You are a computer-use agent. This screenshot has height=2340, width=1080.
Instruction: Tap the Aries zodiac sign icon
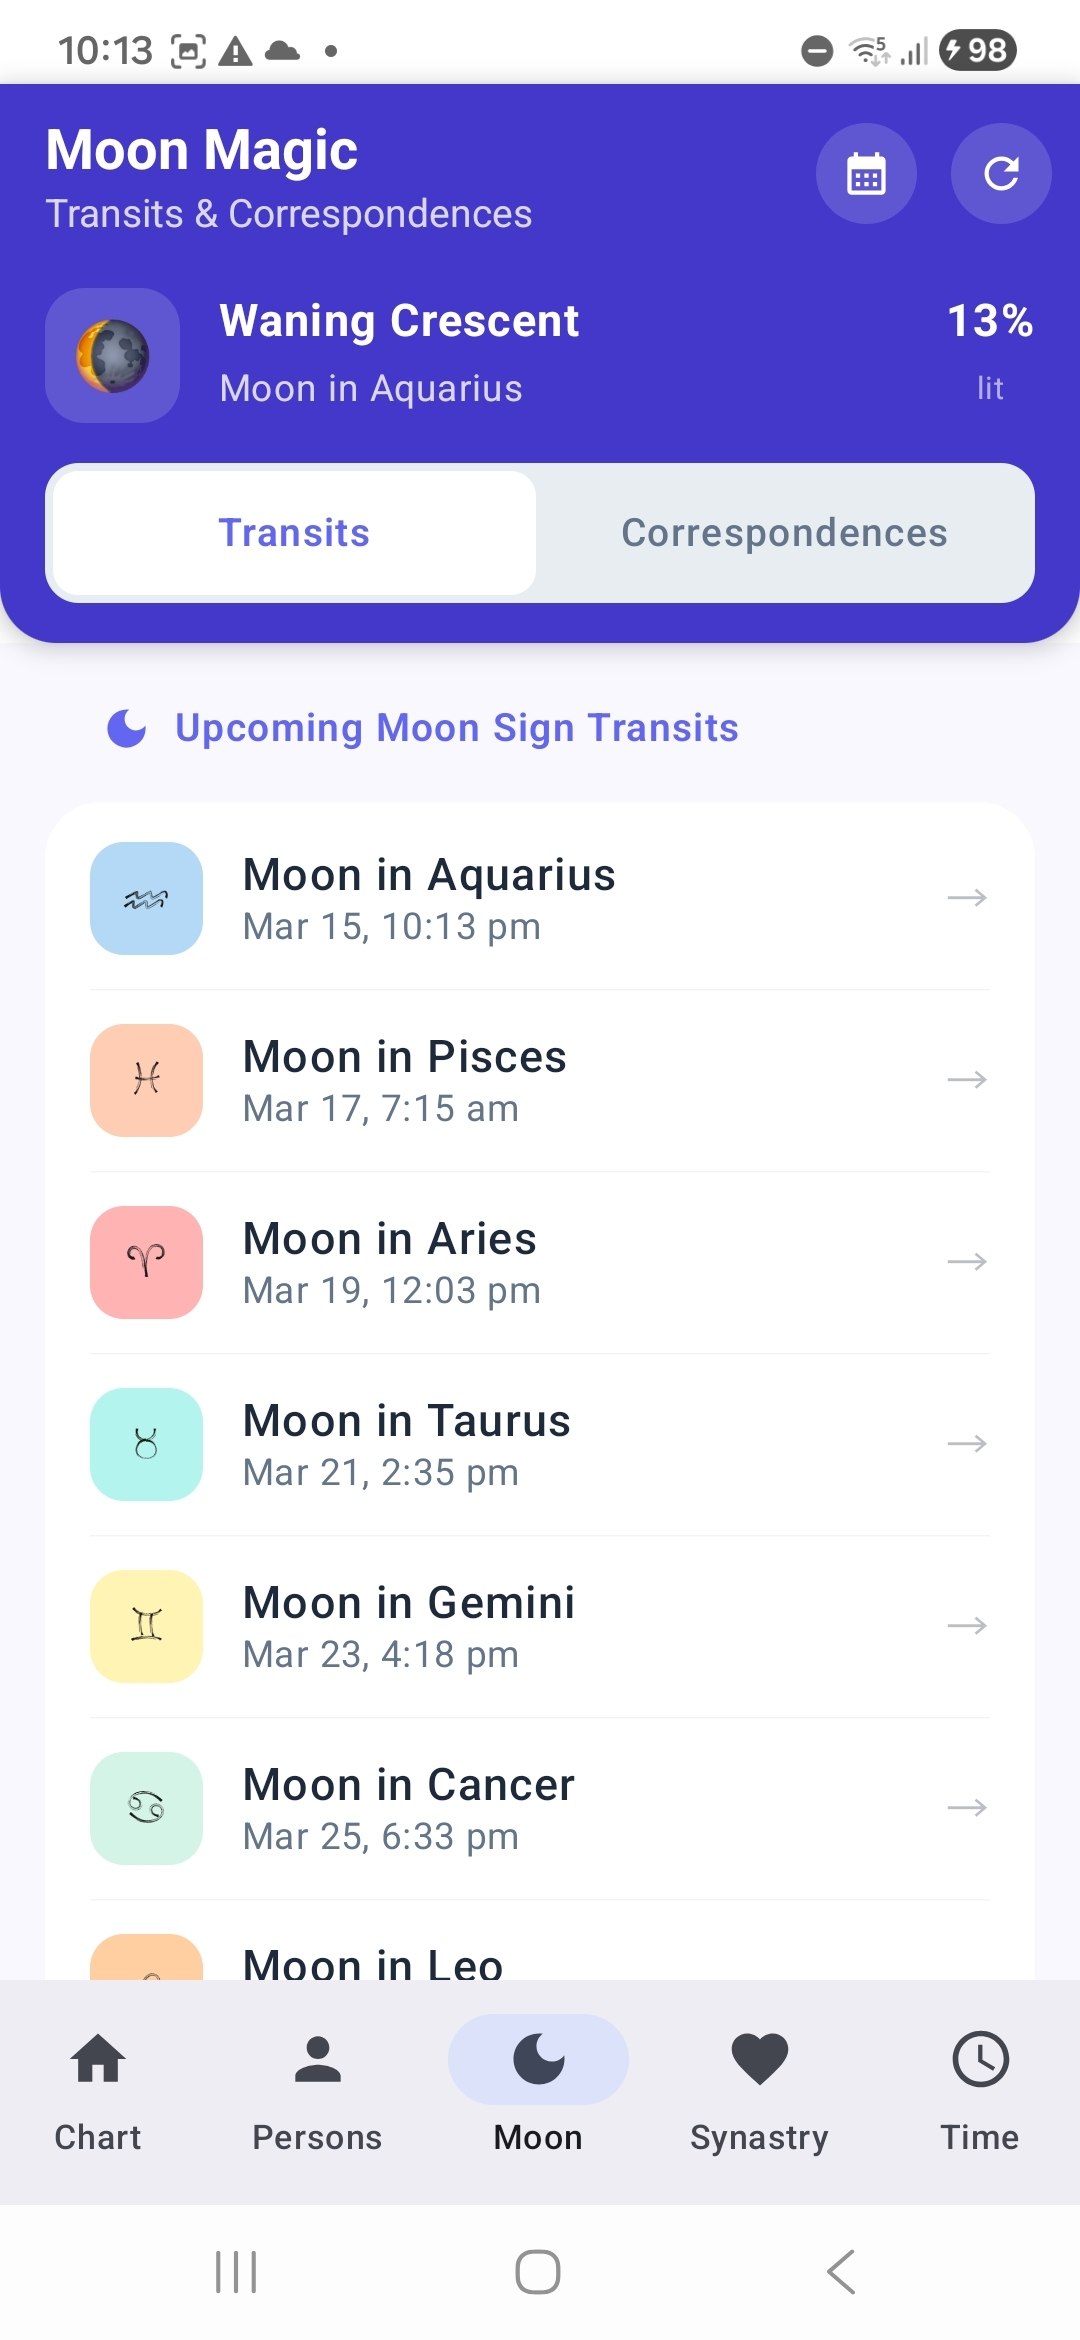click(x=146, y=1262)
